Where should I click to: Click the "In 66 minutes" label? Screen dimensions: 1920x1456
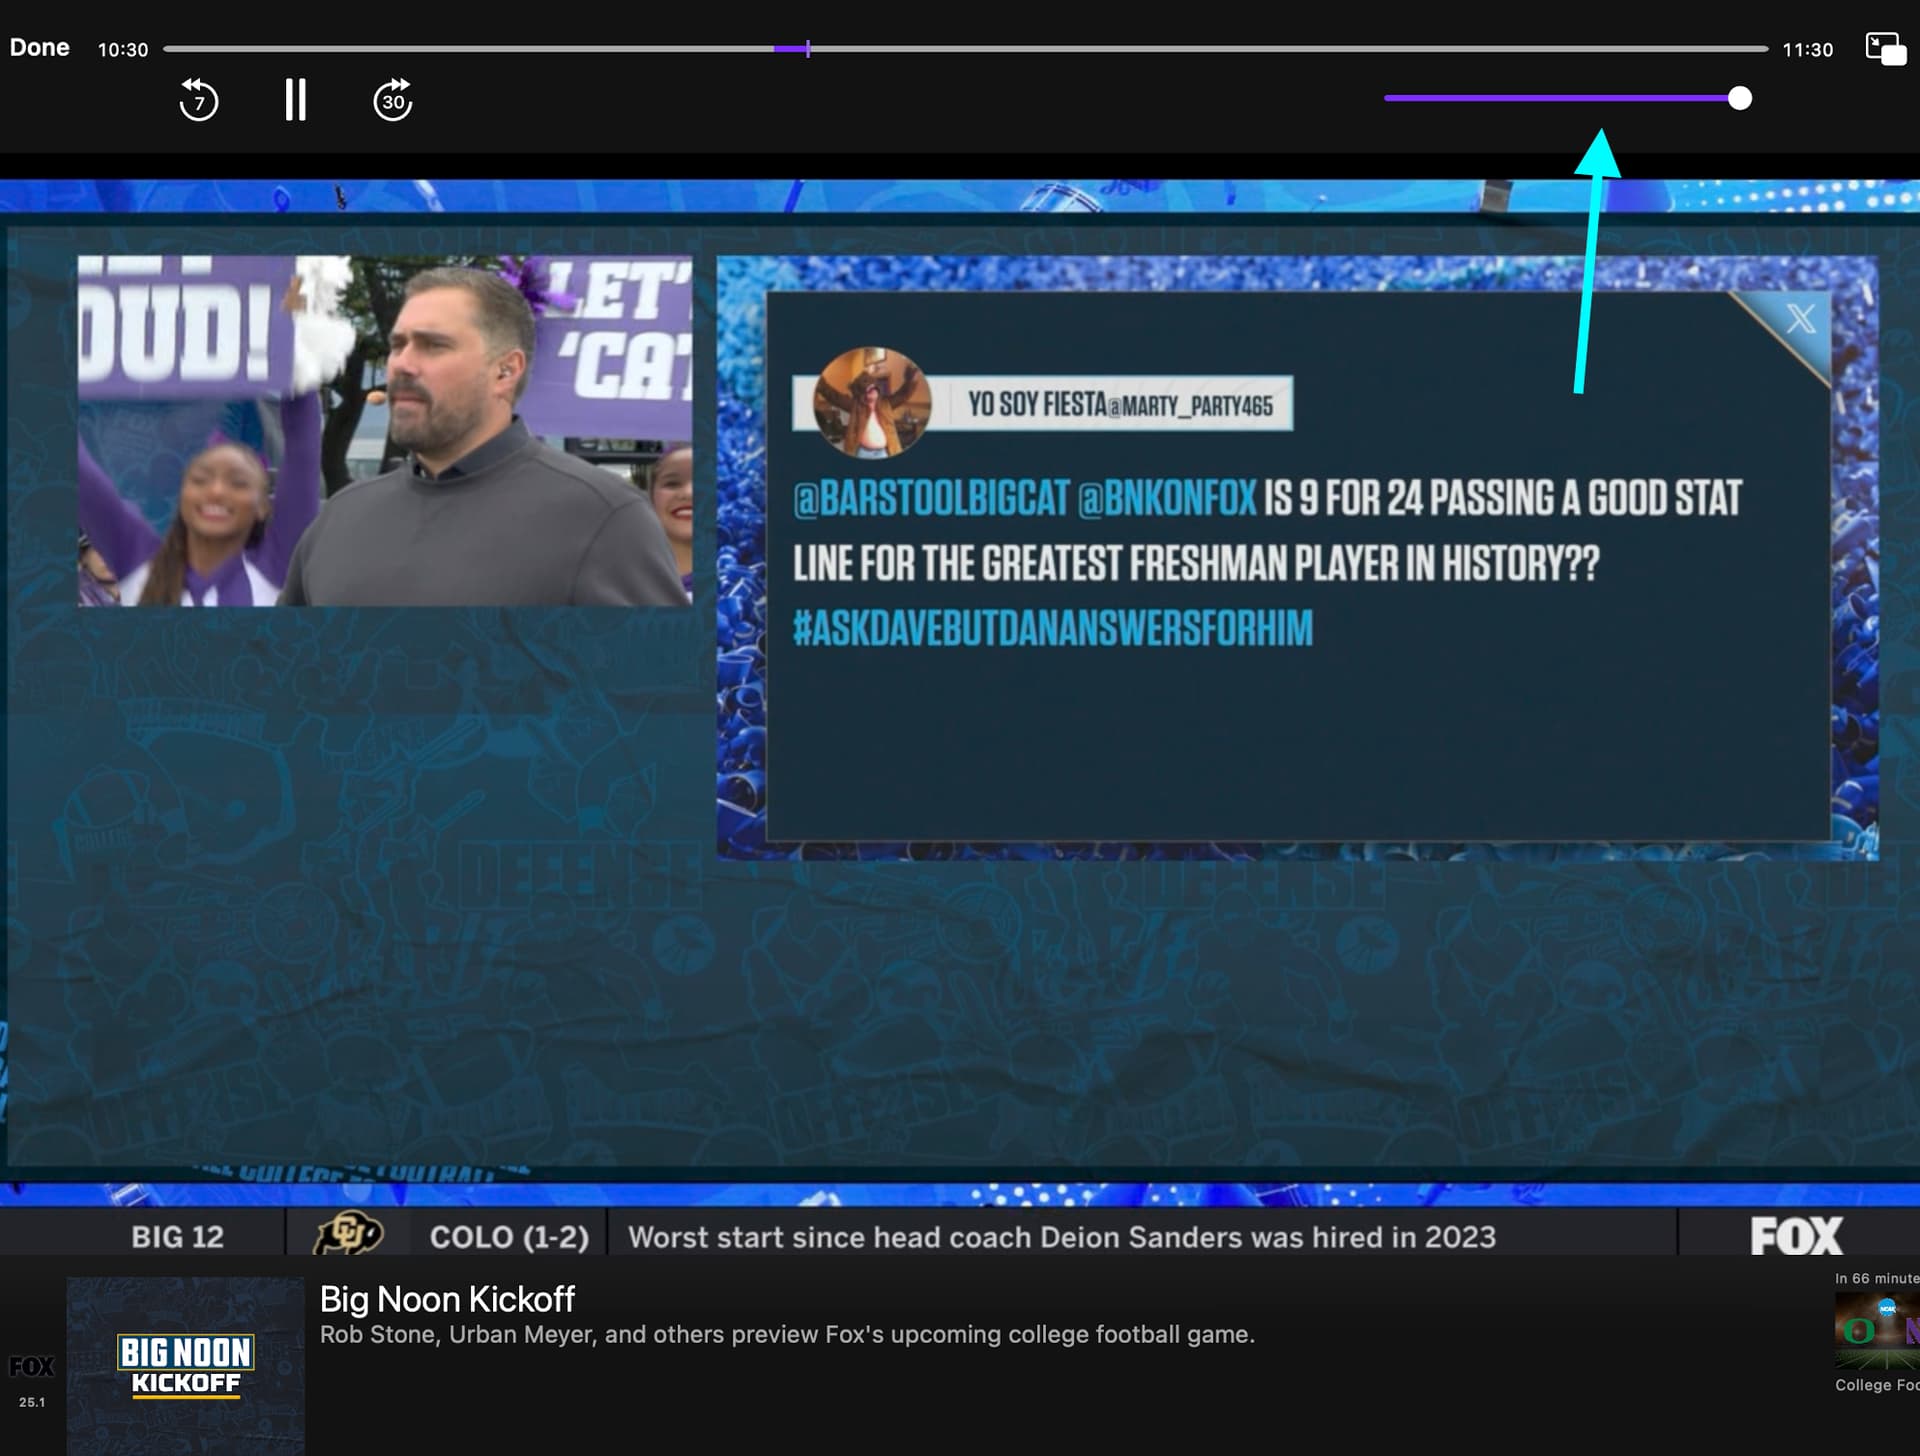pos(1877,1278)
